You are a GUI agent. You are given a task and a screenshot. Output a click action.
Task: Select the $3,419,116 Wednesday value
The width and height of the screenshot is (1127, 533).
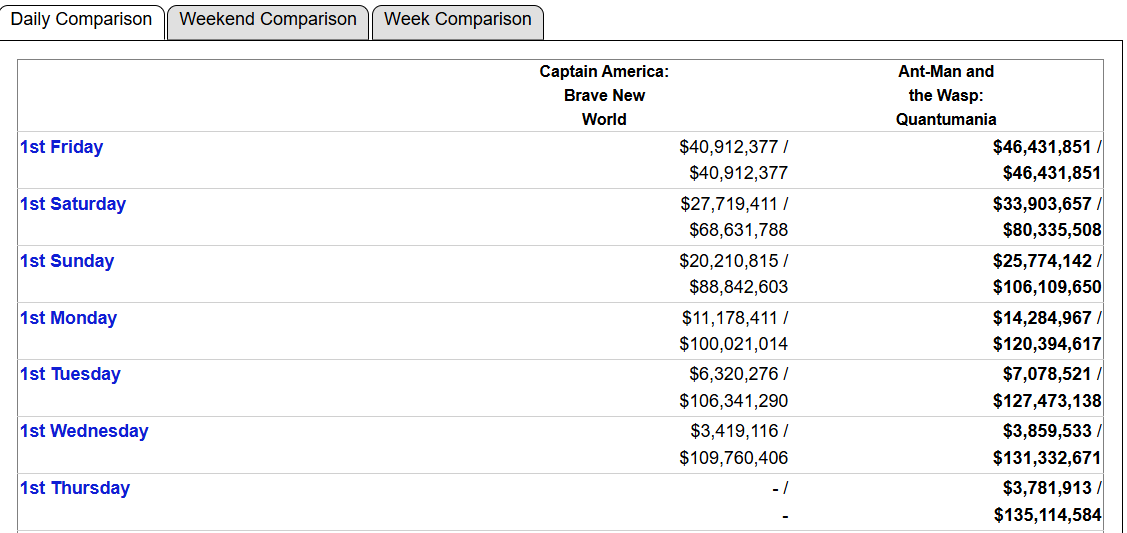pyautogui.click(x=734, y=431)
